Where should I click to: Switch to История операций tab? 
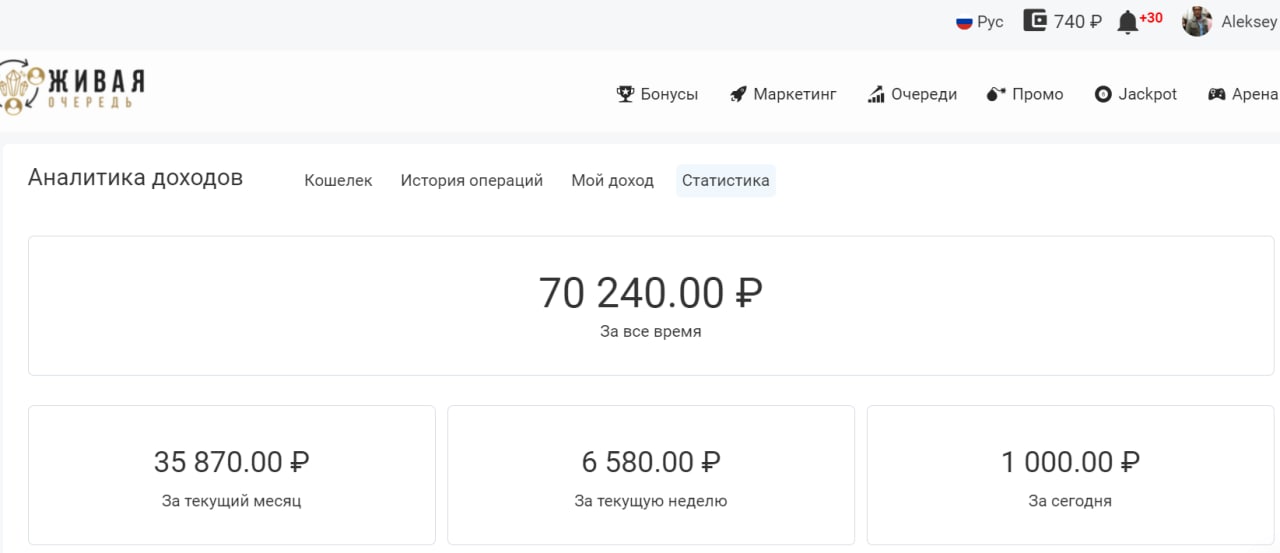click(x=472, y=181)
